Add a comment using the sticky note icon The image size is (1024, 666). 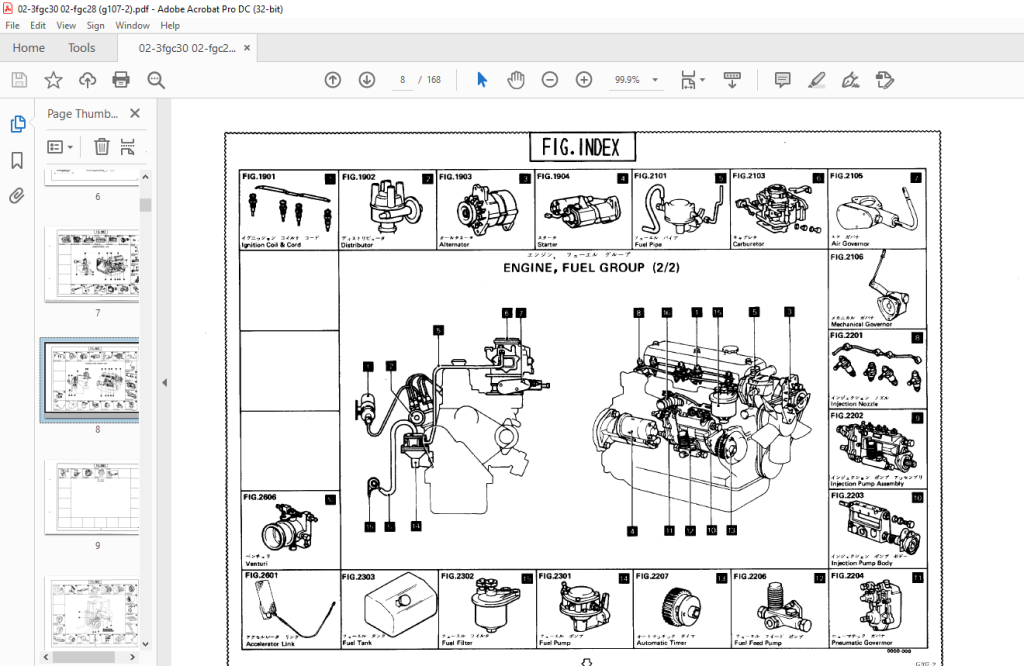(x=782, y=80)
